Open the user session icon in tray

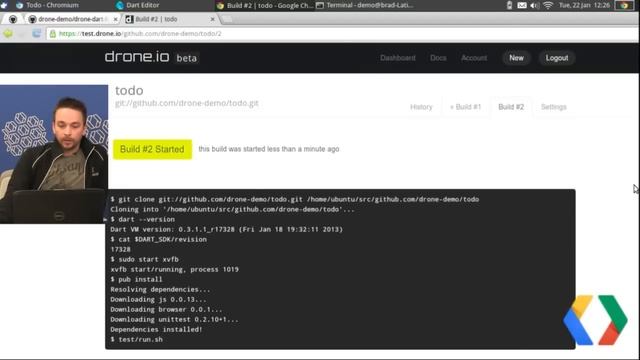624,5
